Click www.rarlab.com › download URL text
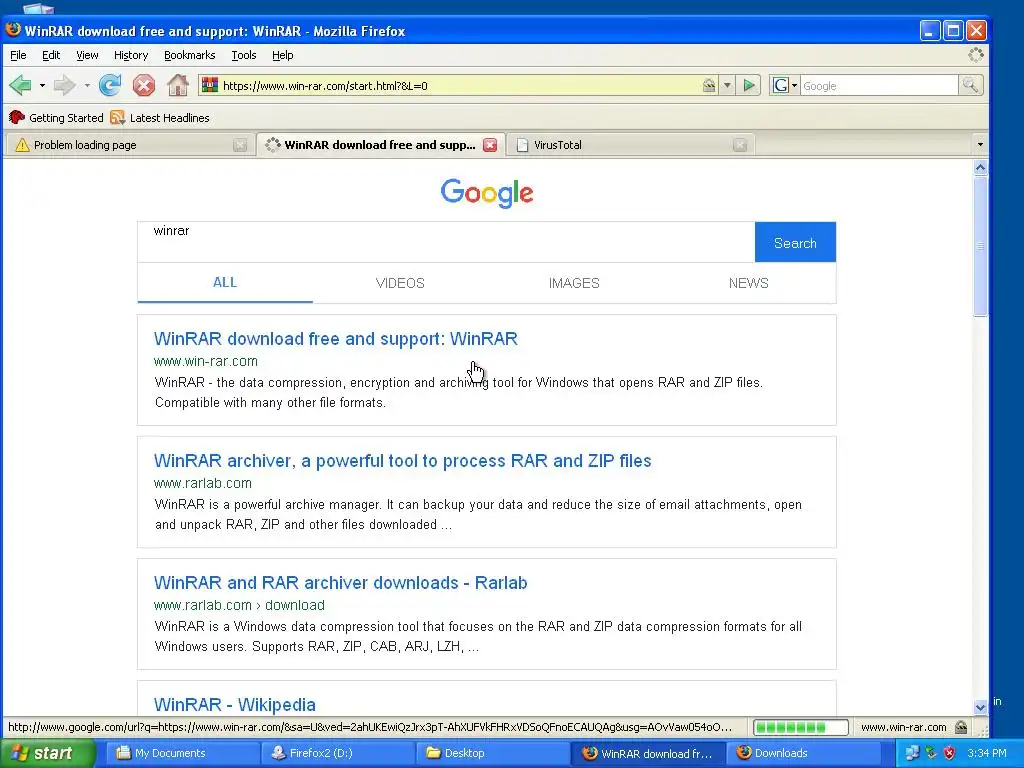The image size is (1024, 768). pyautogui.click(x=239, y=605)
